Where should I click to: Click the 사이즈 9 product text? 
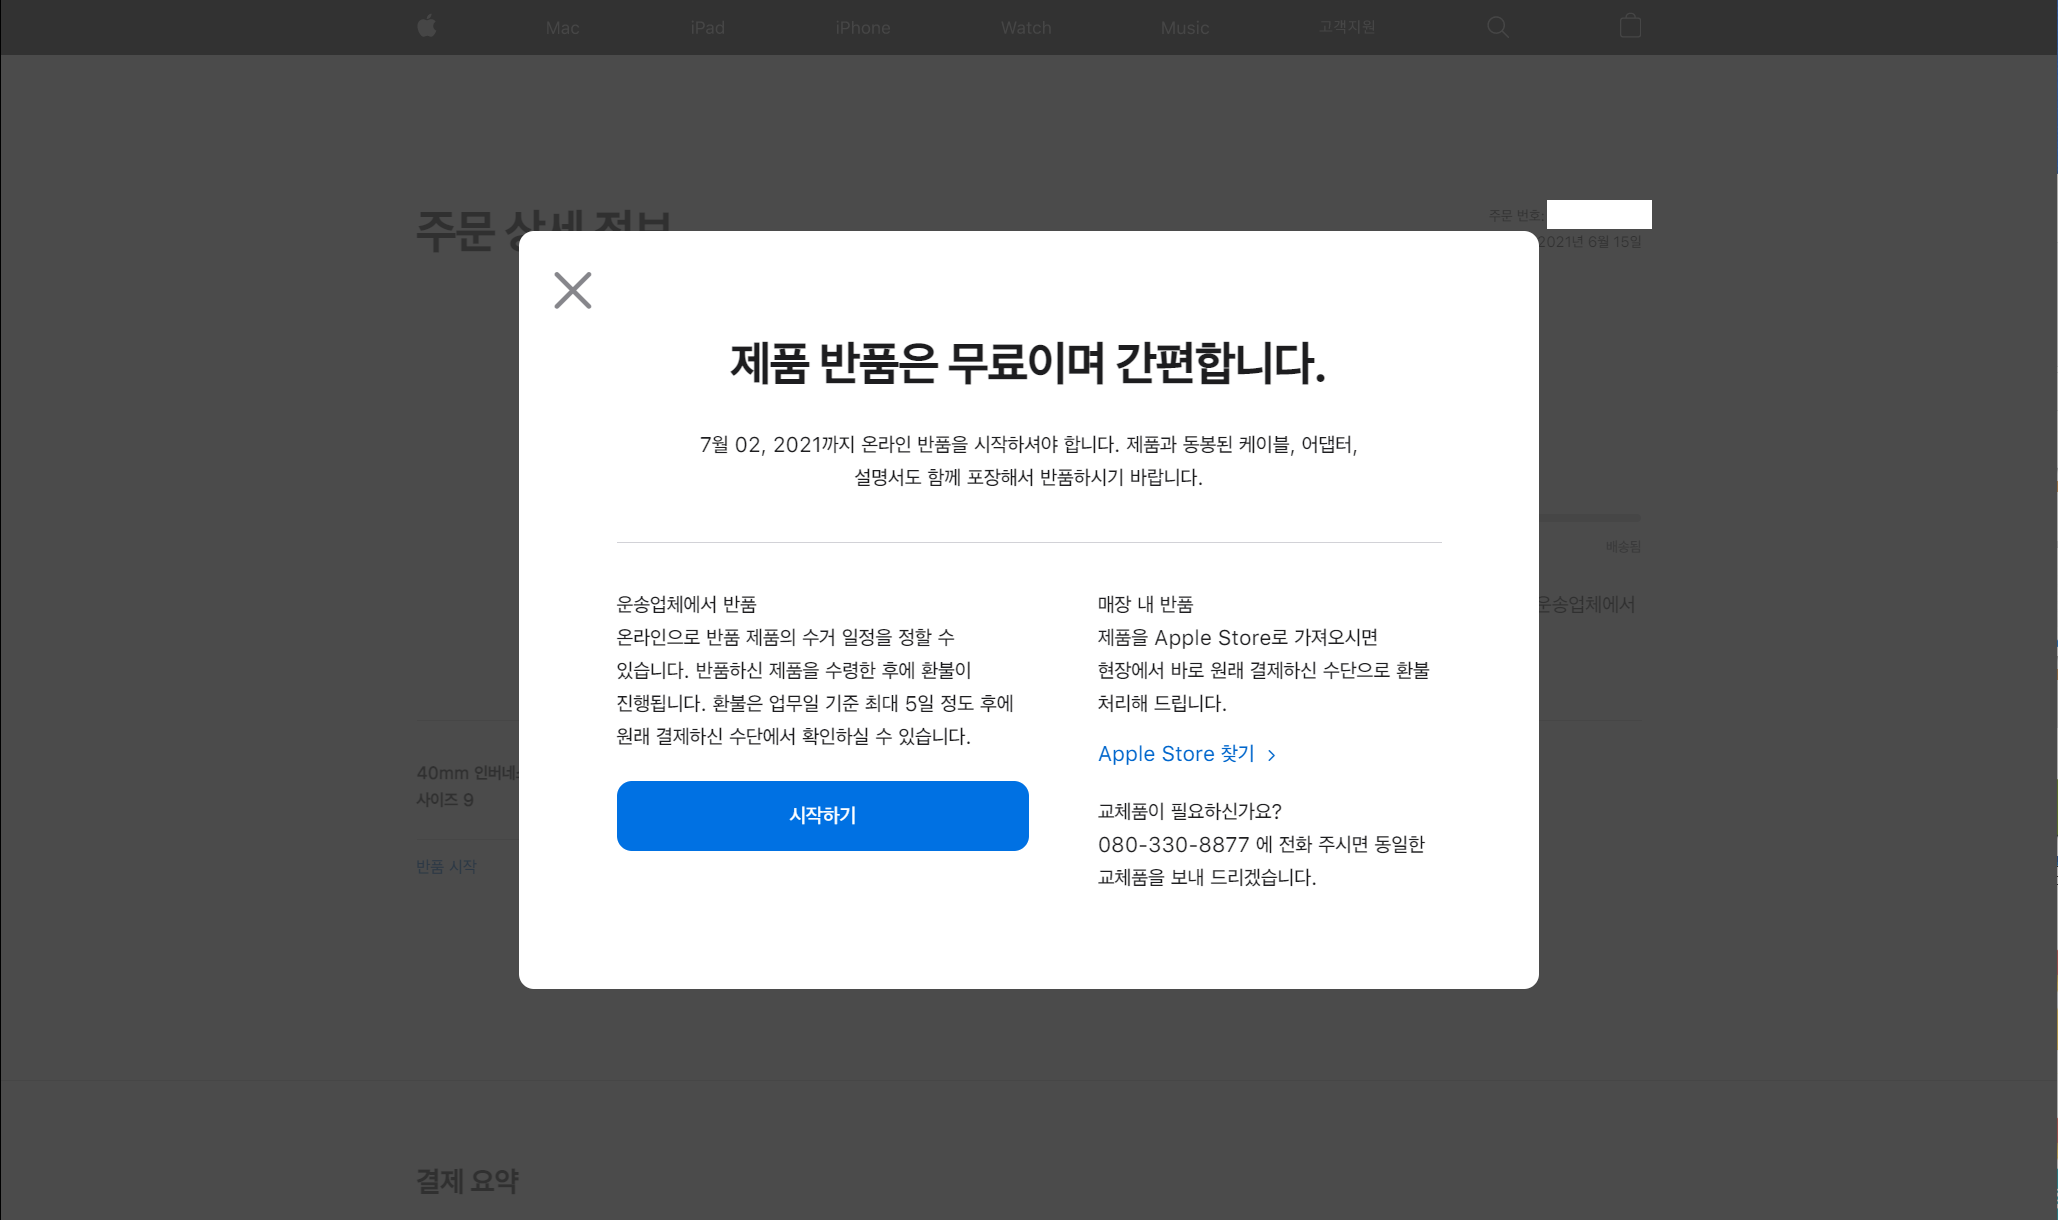[445, 800]
